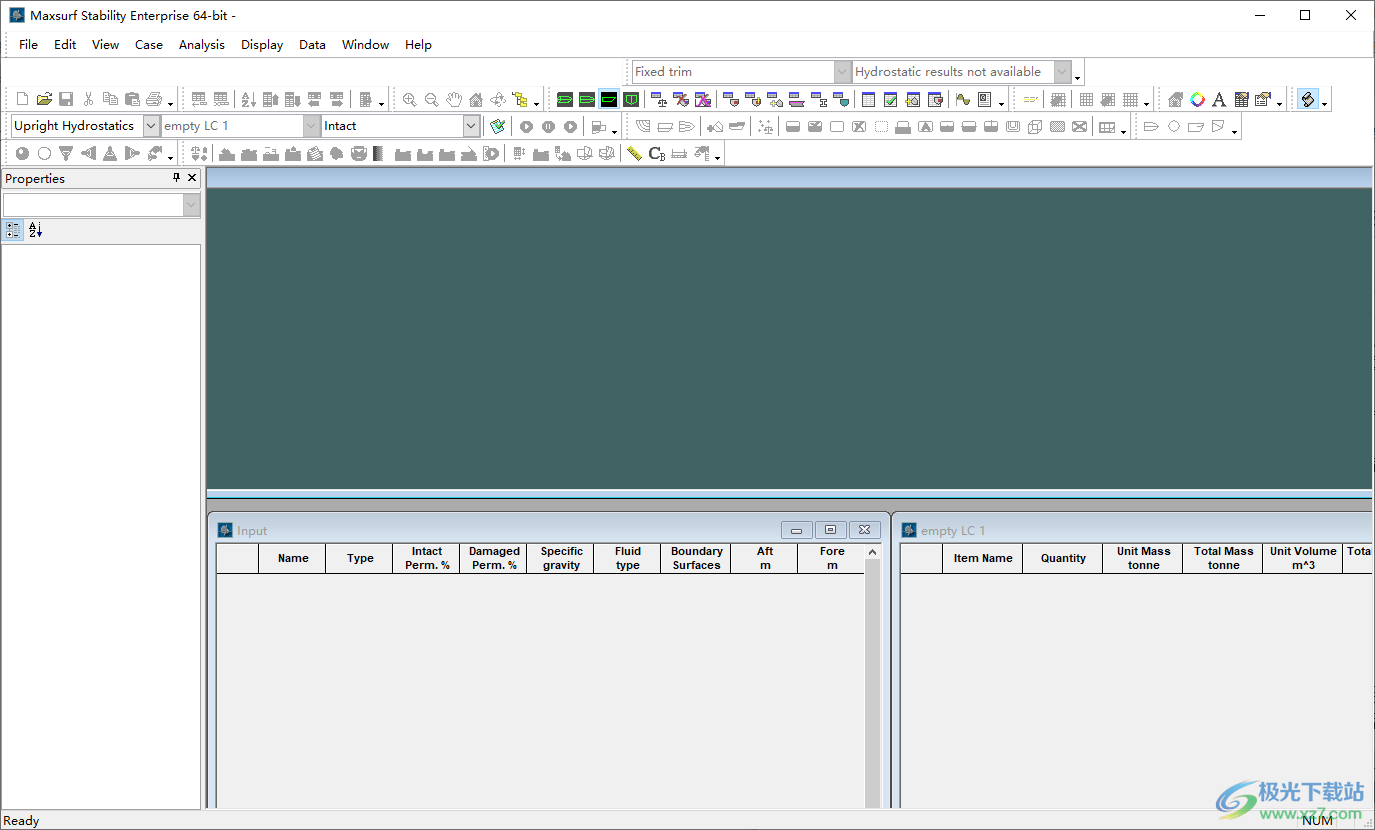Select the Zoom in magnifier icon
The image size is (1375, 830).
(x=410, y=99)
